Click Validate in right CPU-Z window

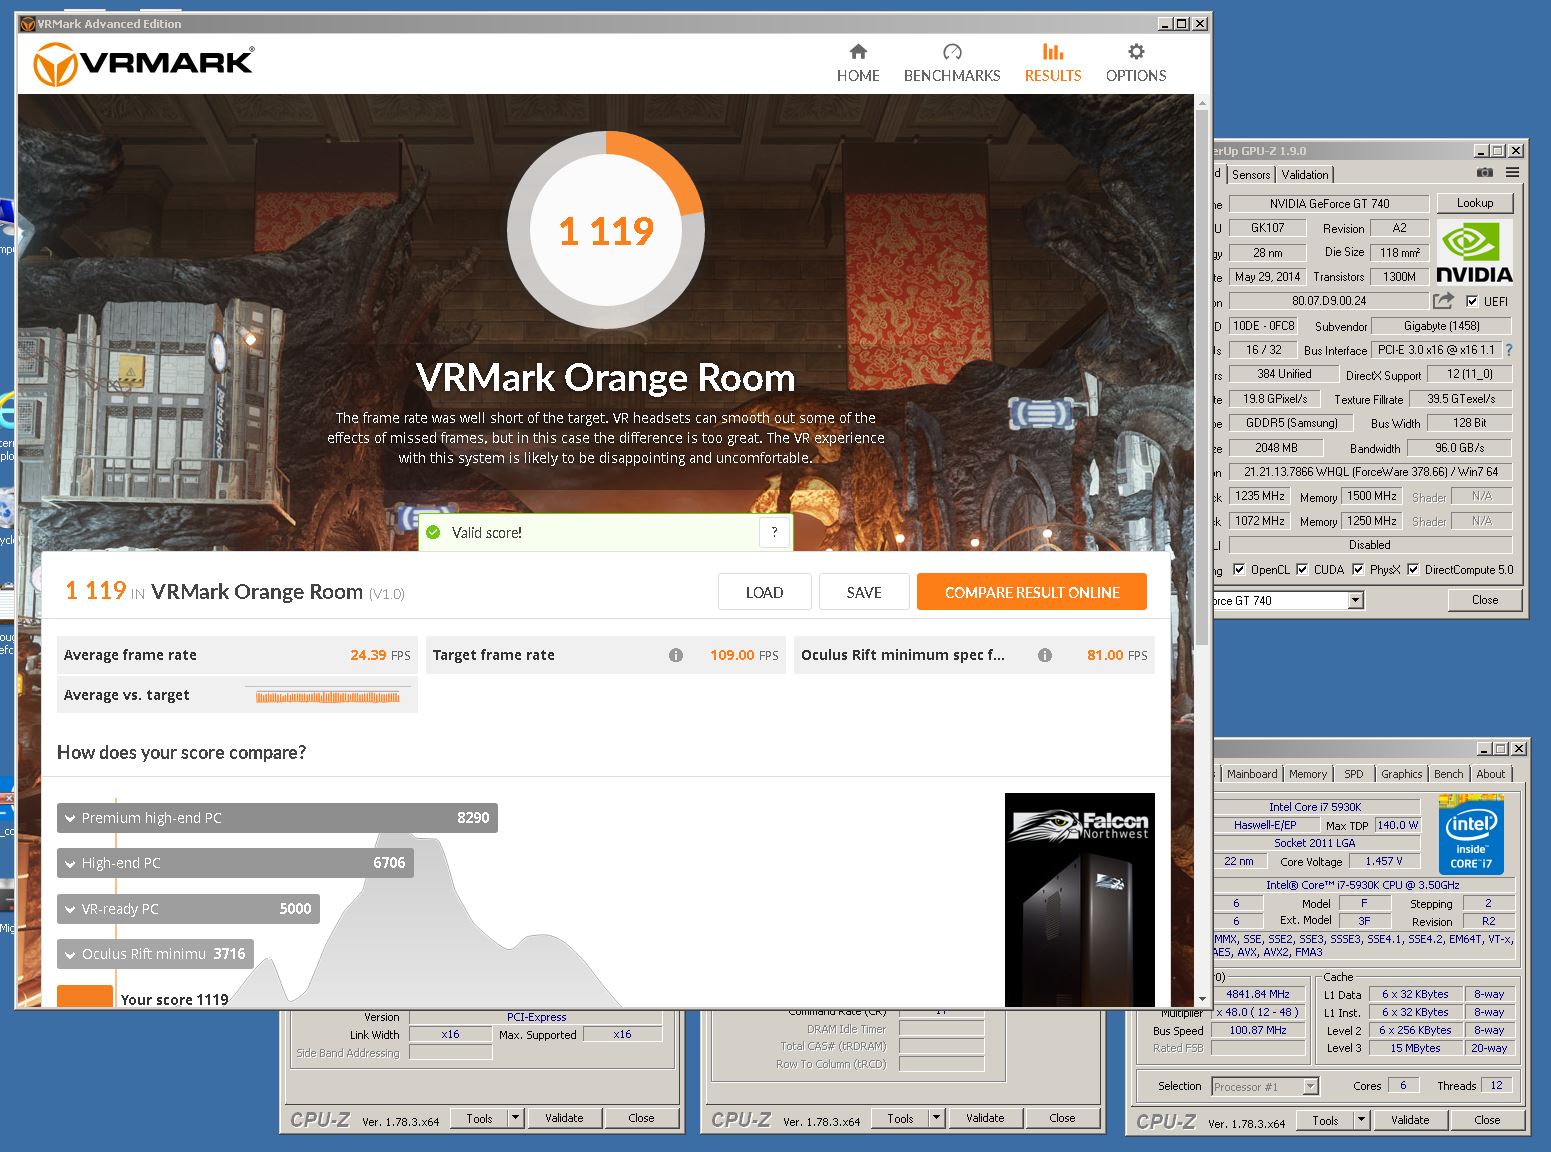tap(1410, 1120)
